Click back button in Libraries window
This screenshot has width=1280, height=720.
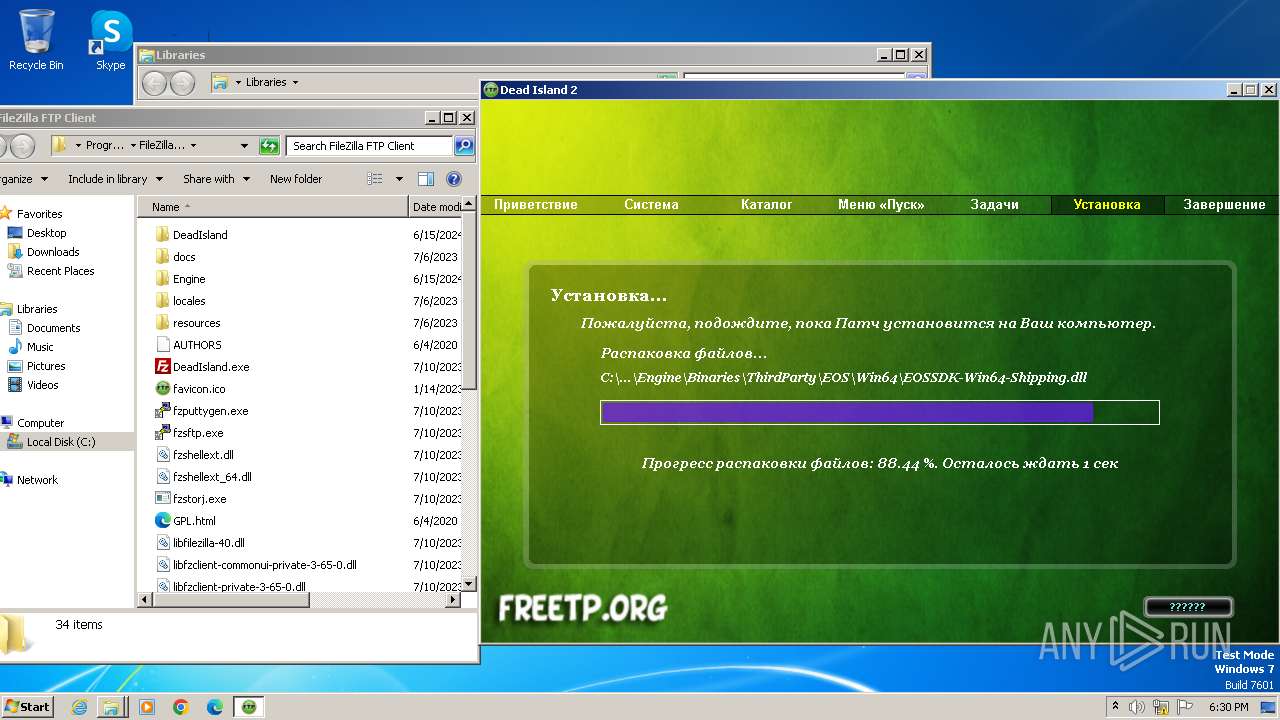point(154,83)
